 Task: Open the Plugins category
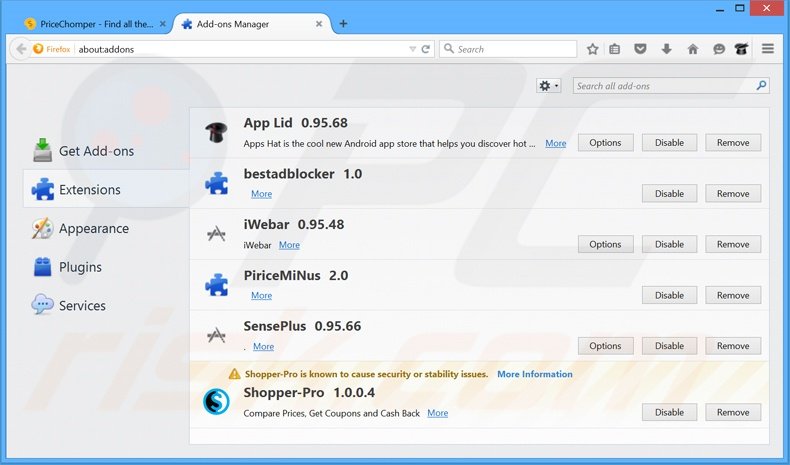(106, 267)
